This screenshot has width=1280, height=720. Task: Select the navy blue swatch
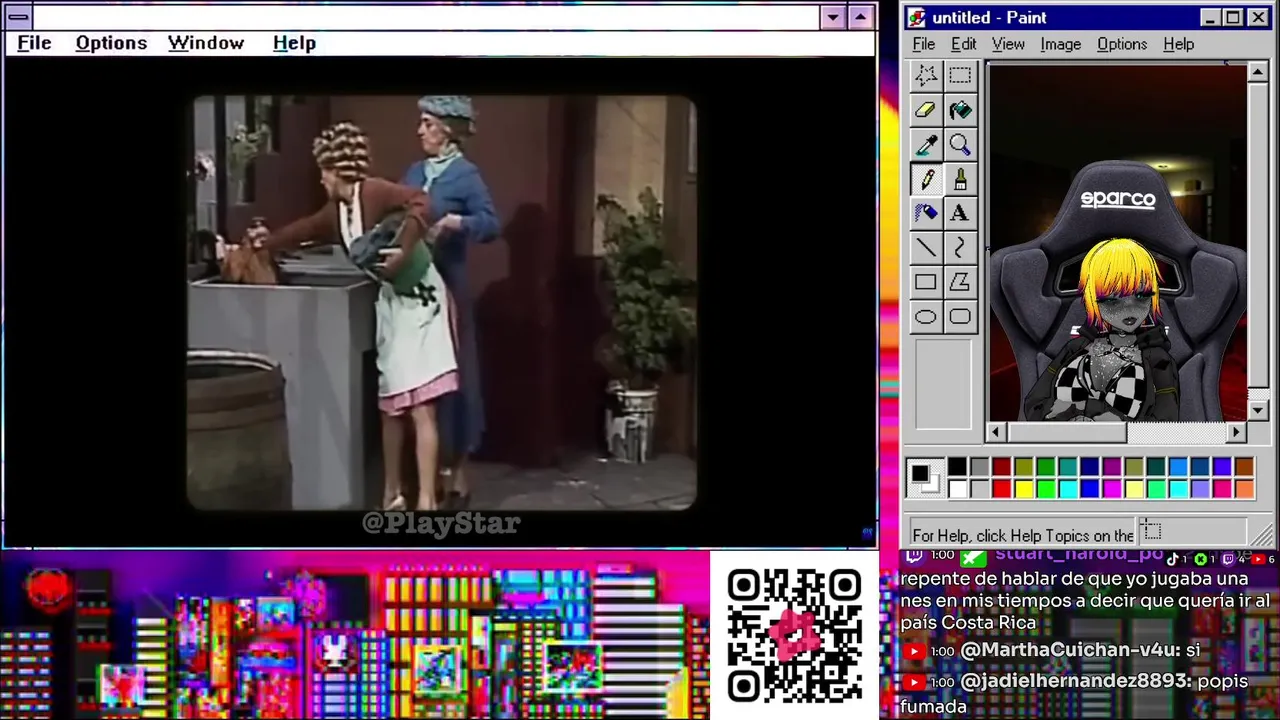[x=1090, y=467]
